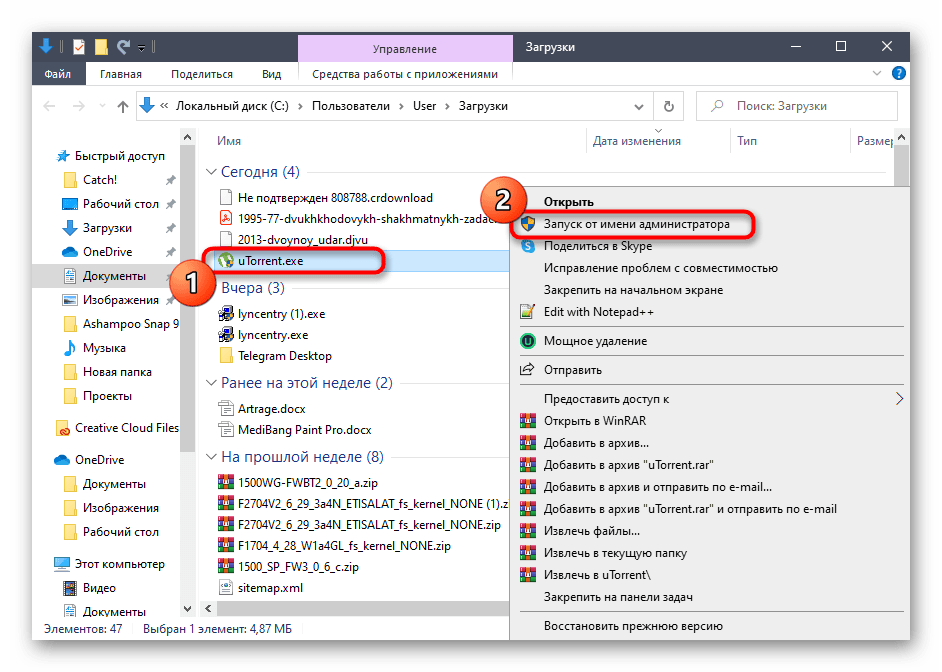Click the up-arrow navigation button
This screenshot has height=672, width=942.
click(123, 106)
